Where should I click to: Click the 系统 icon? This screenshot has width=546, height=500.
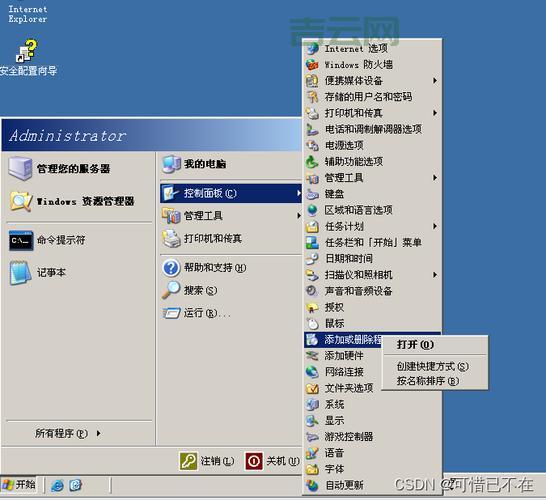312,404
